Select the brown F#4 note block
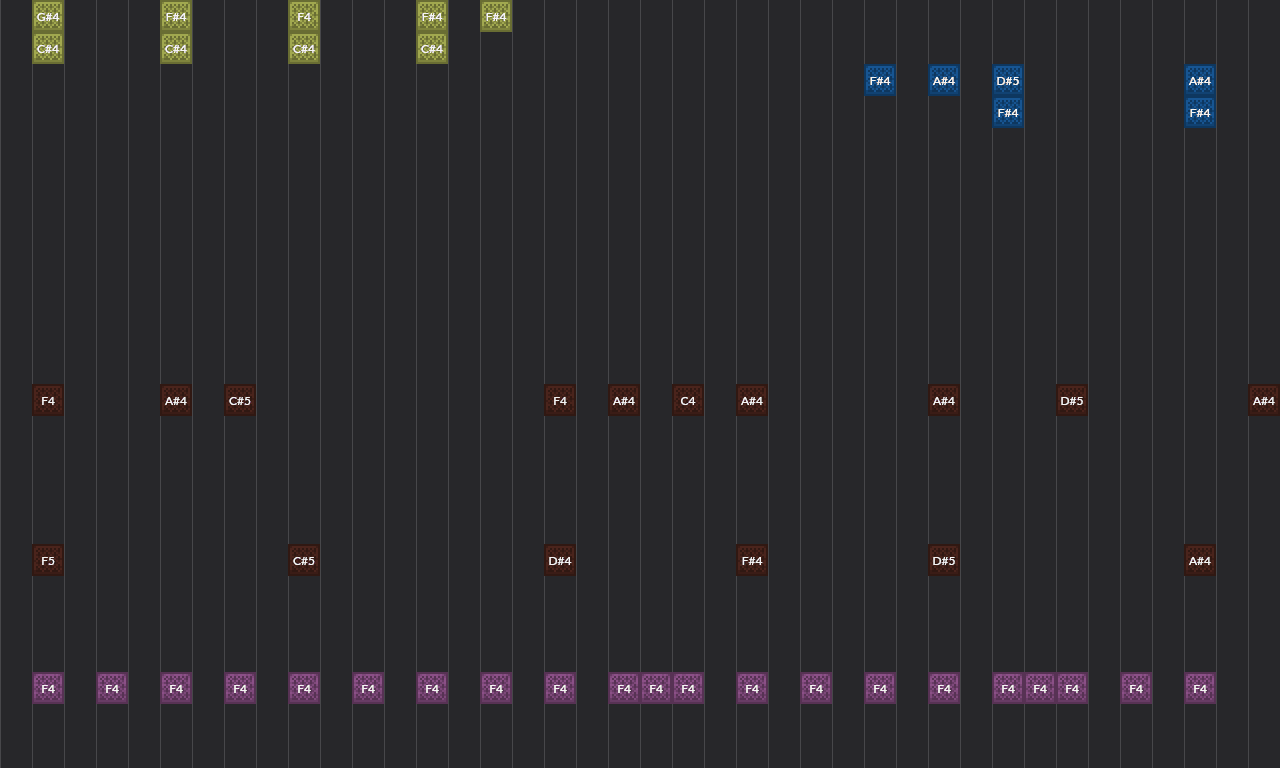 pyautogui.click(x=752, y=560)
